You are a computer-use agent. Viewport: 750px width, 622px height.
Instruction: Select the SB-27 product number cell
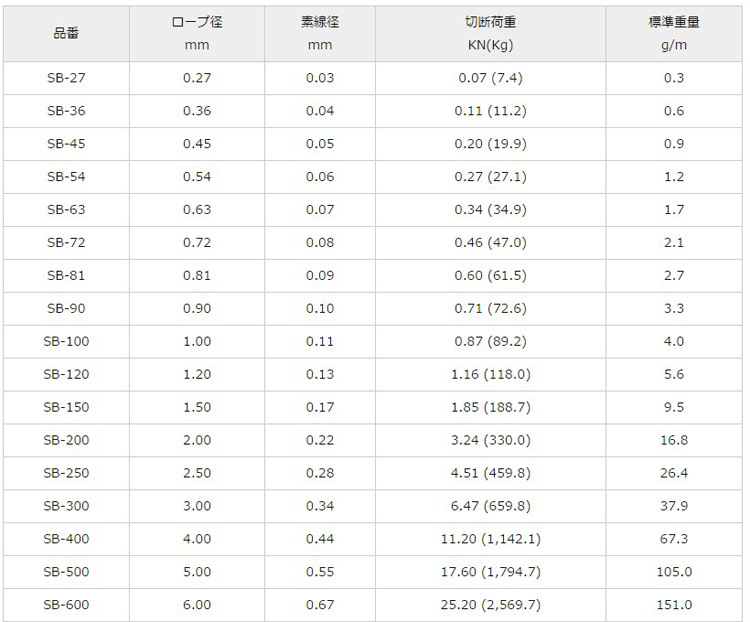[x=66, y=78]
